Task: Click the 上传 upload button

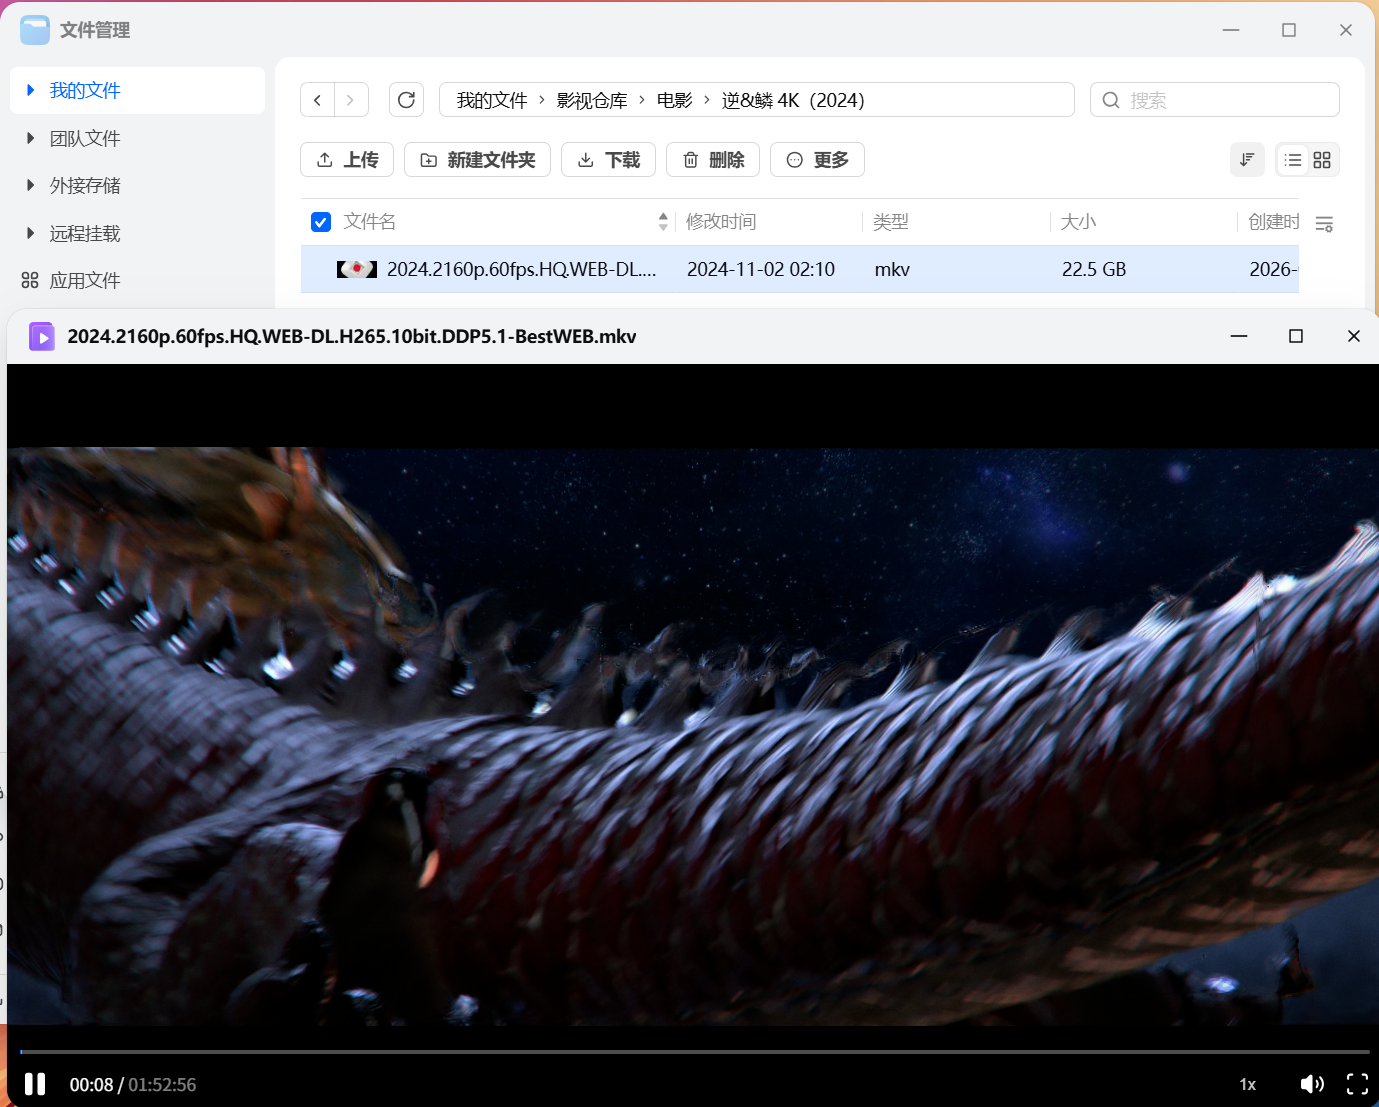Action: coord(347,160)
